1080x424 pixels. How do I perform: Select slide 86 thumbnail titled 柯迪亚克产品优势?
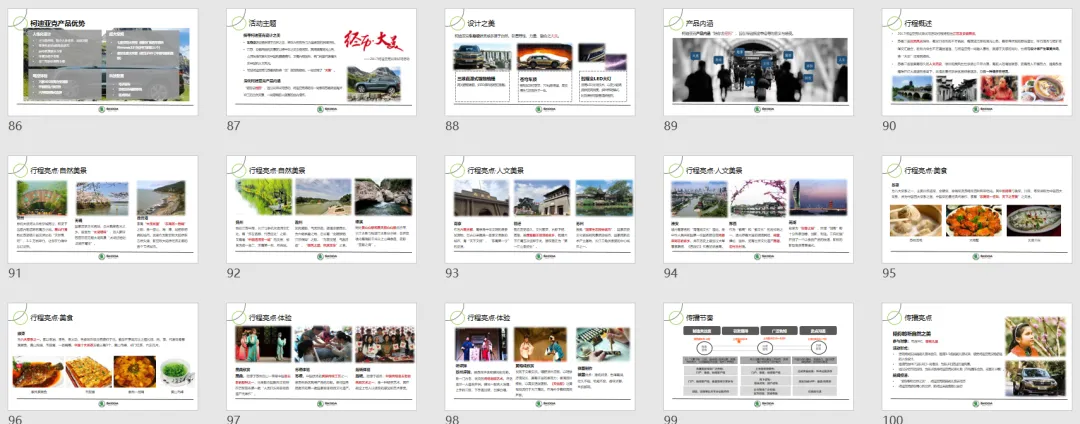point(103,62)
